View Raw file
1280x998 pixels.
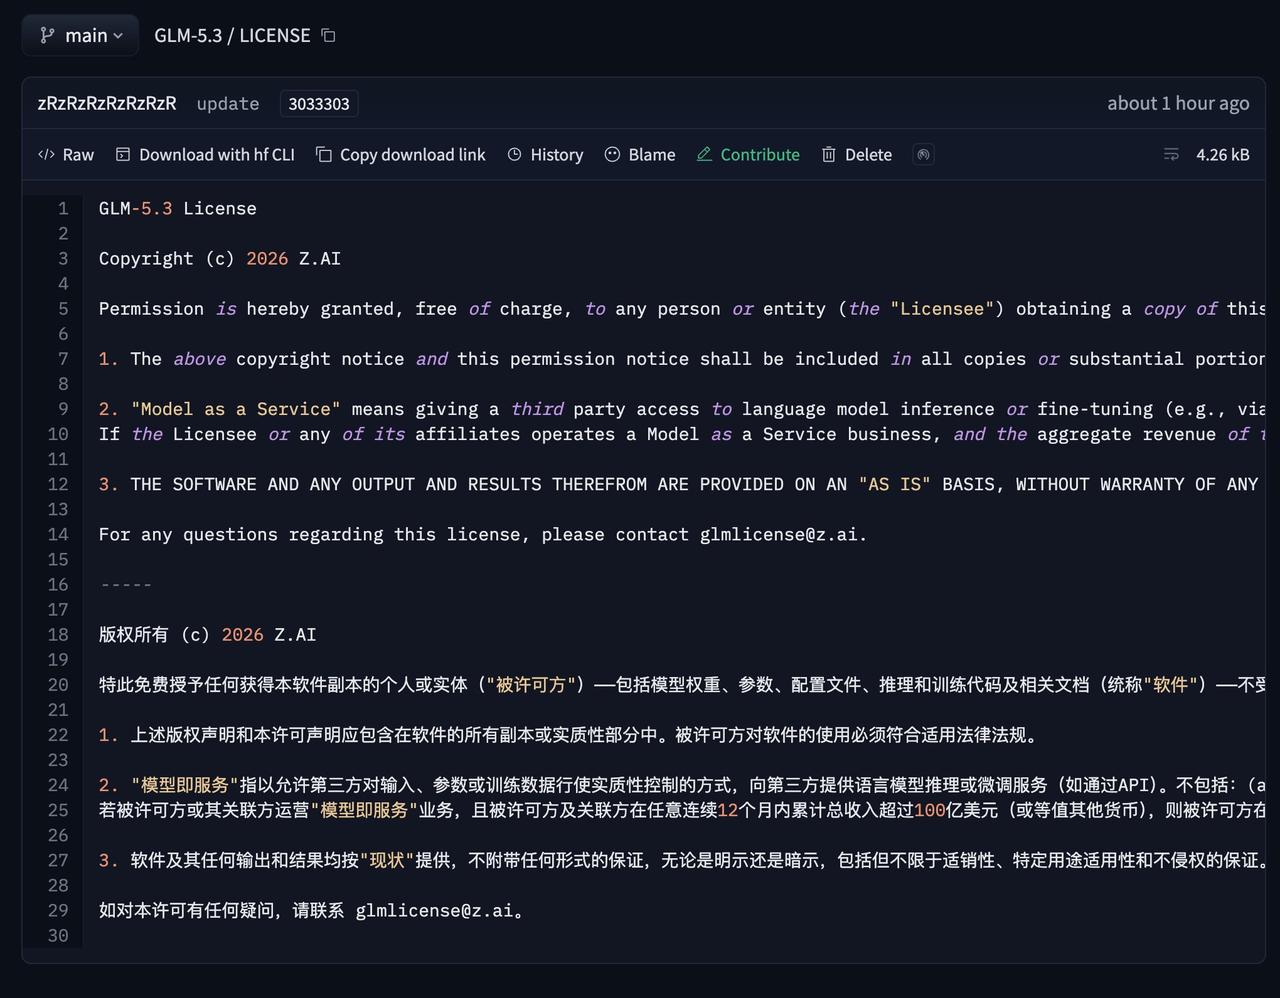(66, 154)
